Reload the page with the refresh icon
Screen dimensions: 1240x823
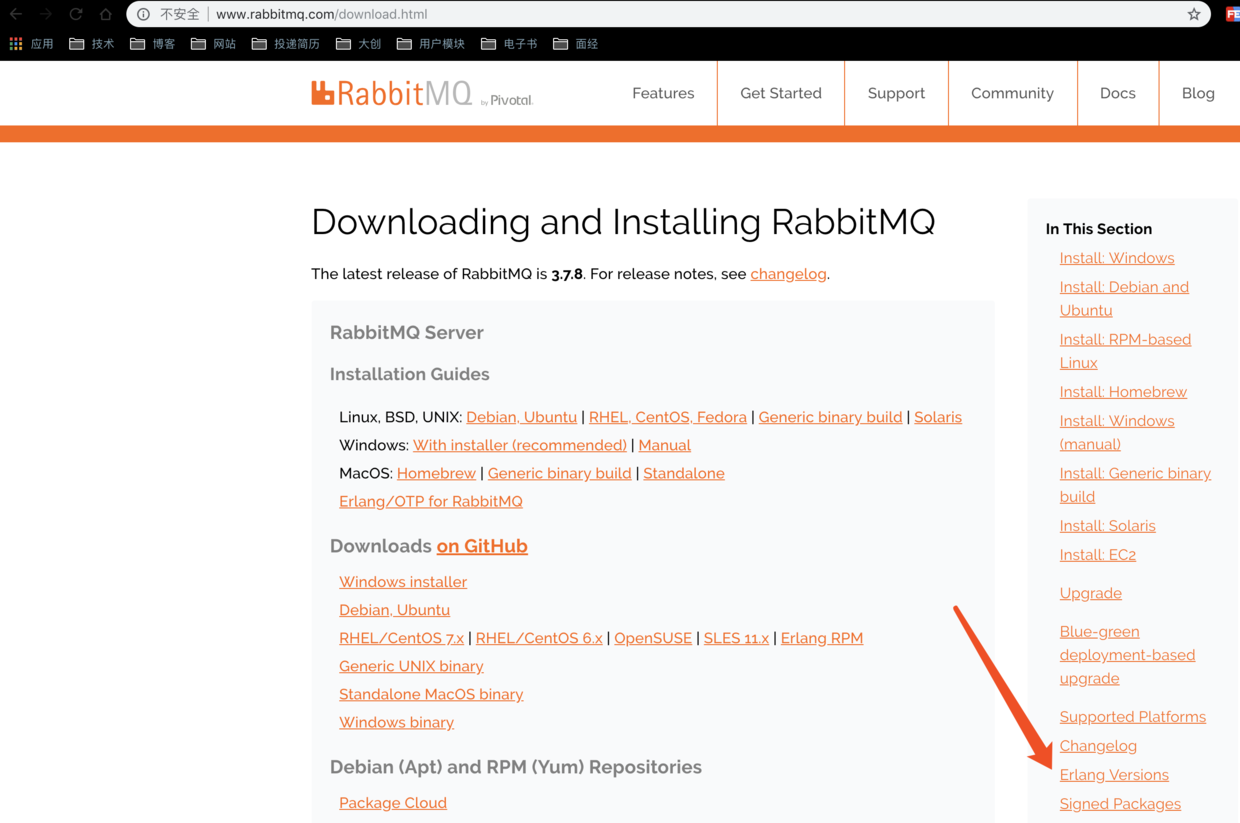[x=76, y=14]
